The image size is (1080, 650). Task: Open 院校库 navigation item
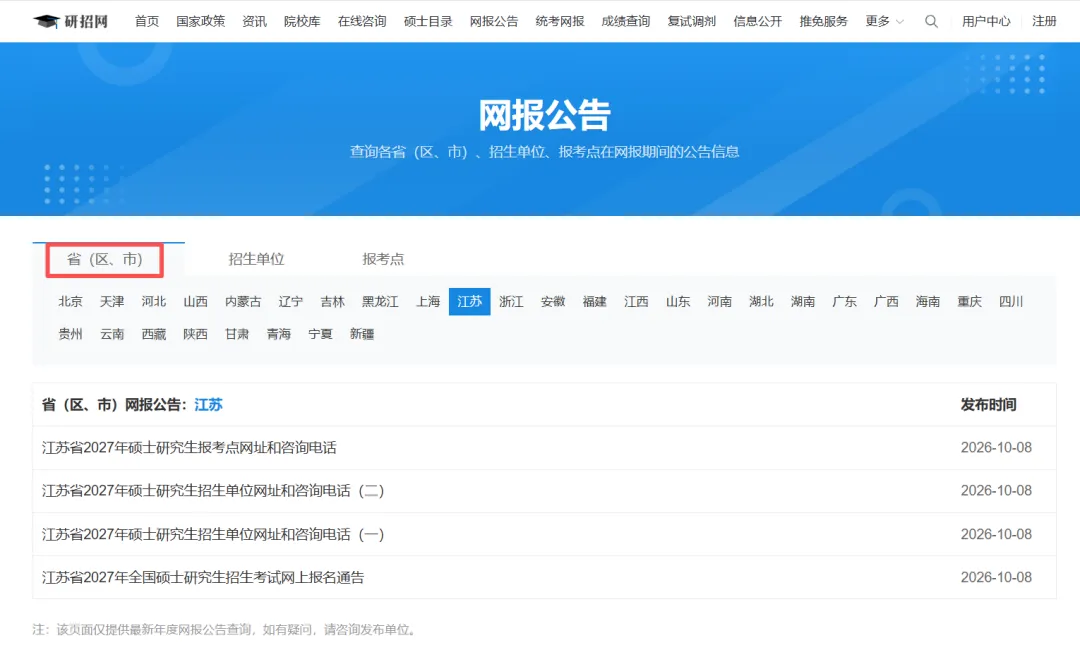(x=302, y=21)
